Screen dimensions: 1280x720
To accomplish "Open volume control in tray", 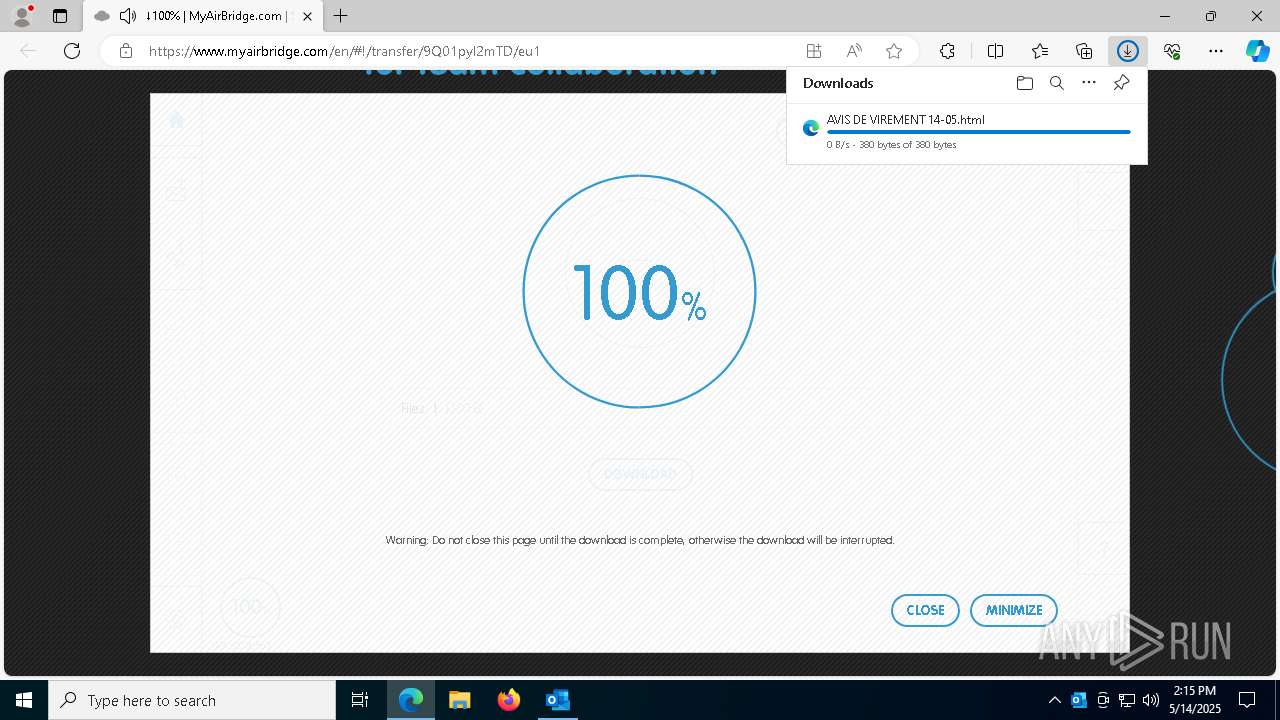I will click(1151, 700).
